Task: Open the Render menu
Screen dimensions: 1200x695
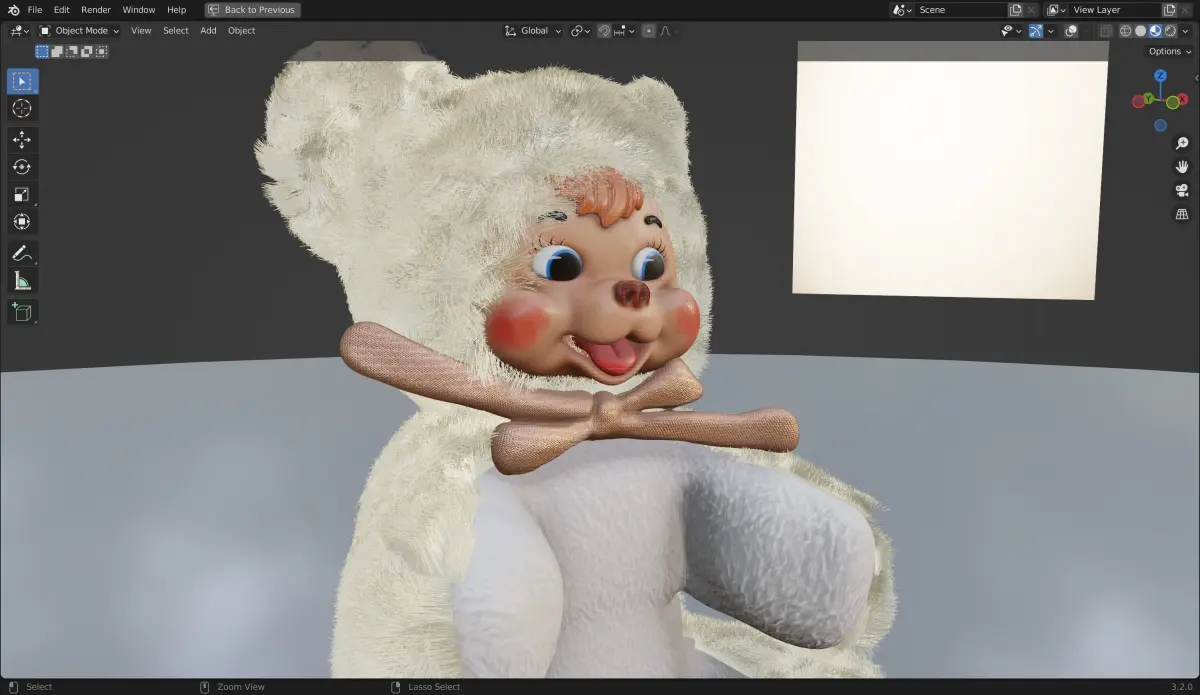Action: [96, 10]
